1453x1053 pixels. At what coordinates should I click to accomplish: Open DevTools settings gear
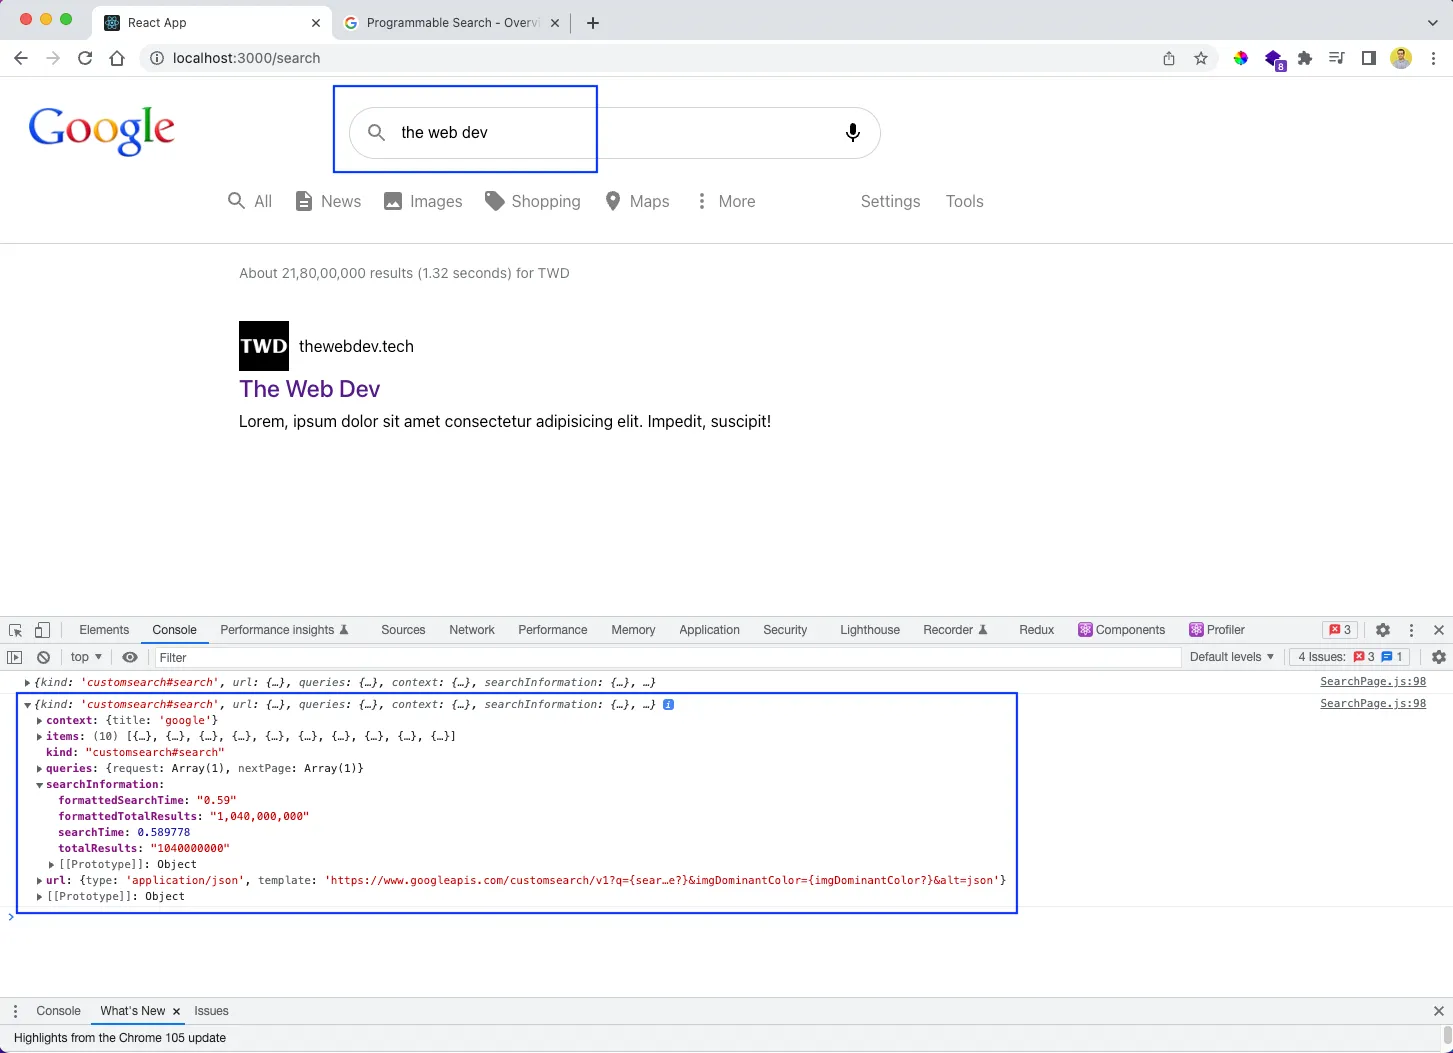click(x=1383, y=630)
